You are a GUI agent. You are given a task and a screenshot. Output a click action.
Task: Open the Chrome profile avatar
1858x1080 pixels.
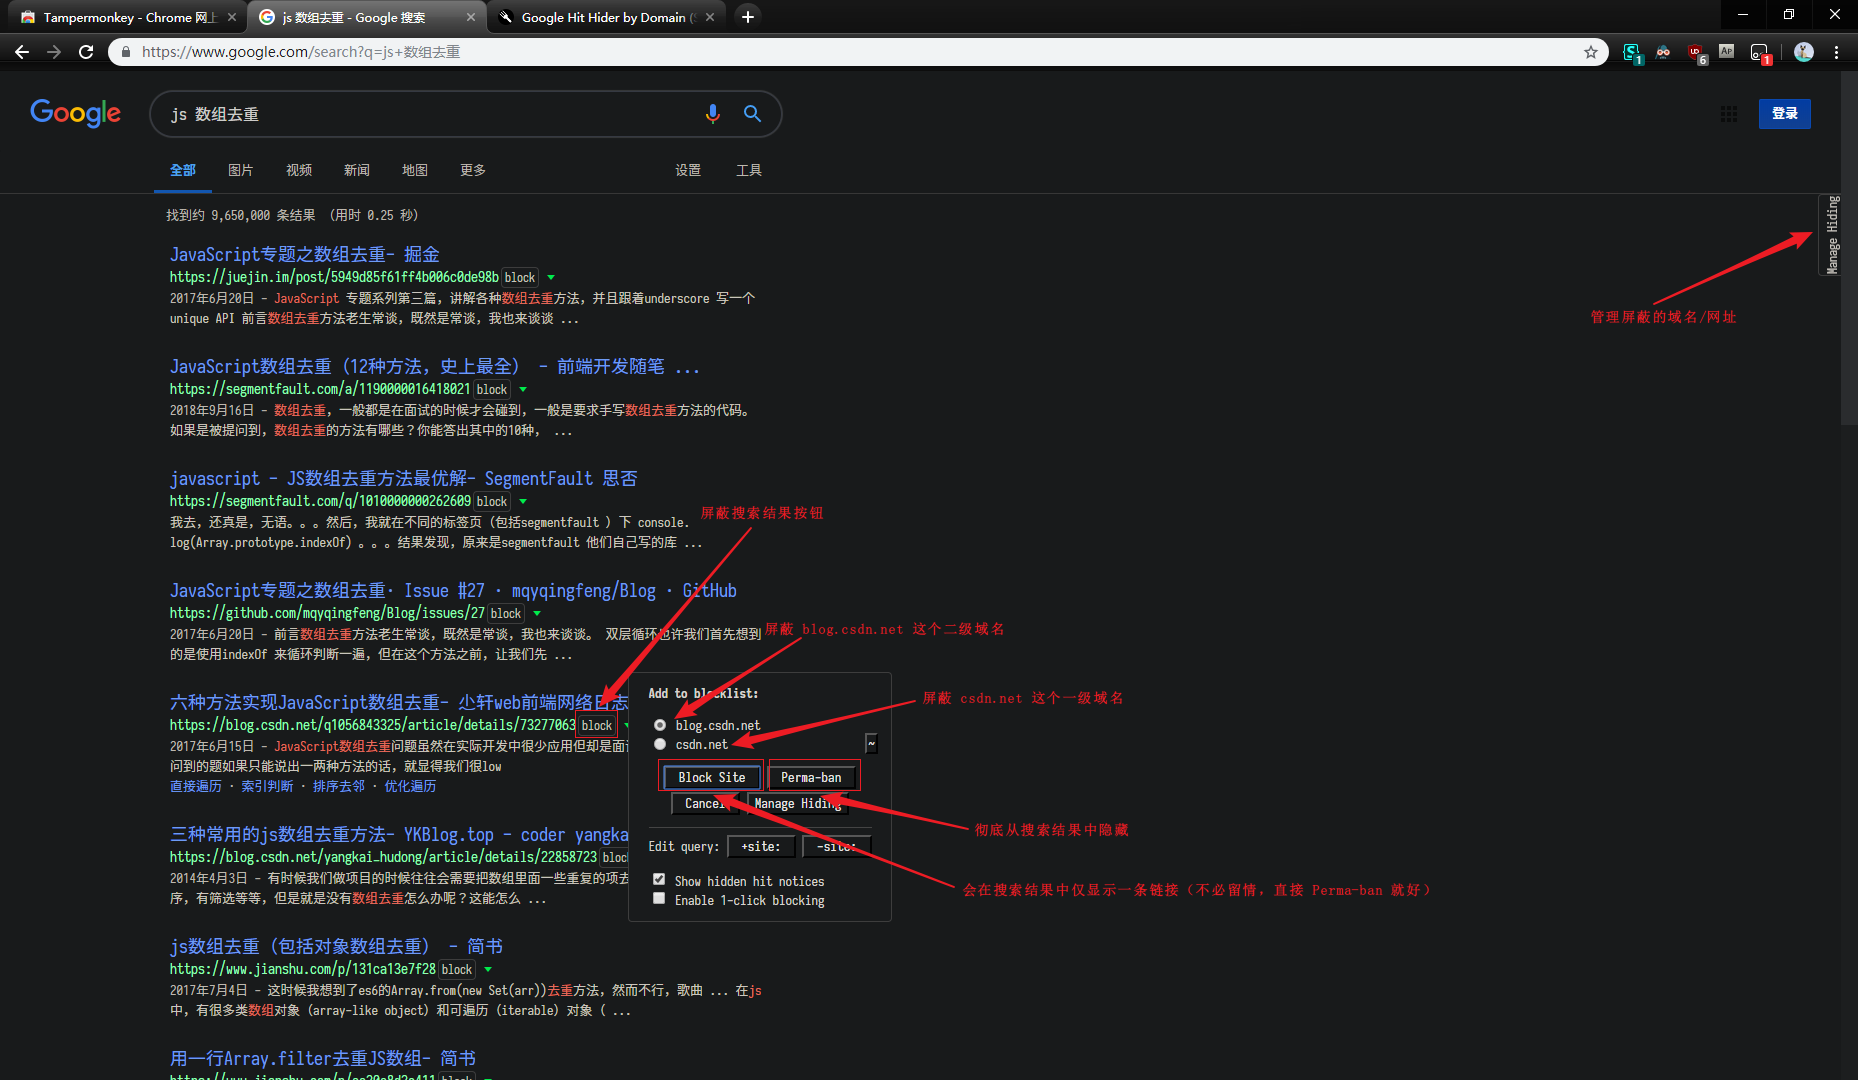tap(1804, 52)
